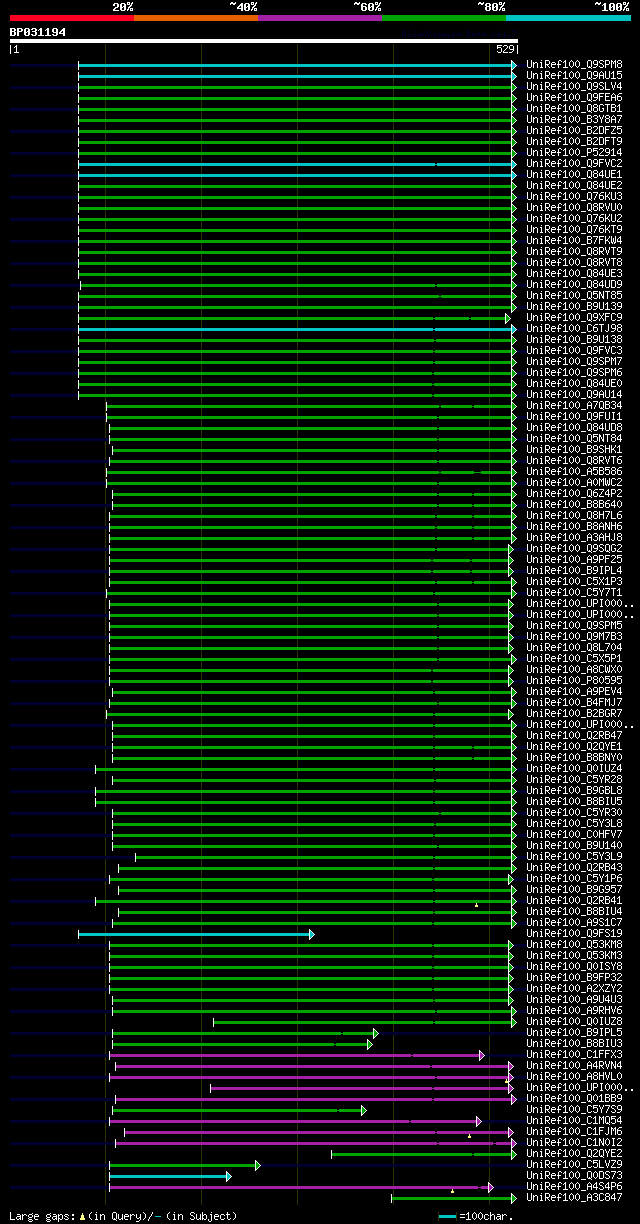The height and width of the screenshot is (1224, 640).
Task: Open hit UniRef100_Q2RB47
Action: [x=574, y=735]
